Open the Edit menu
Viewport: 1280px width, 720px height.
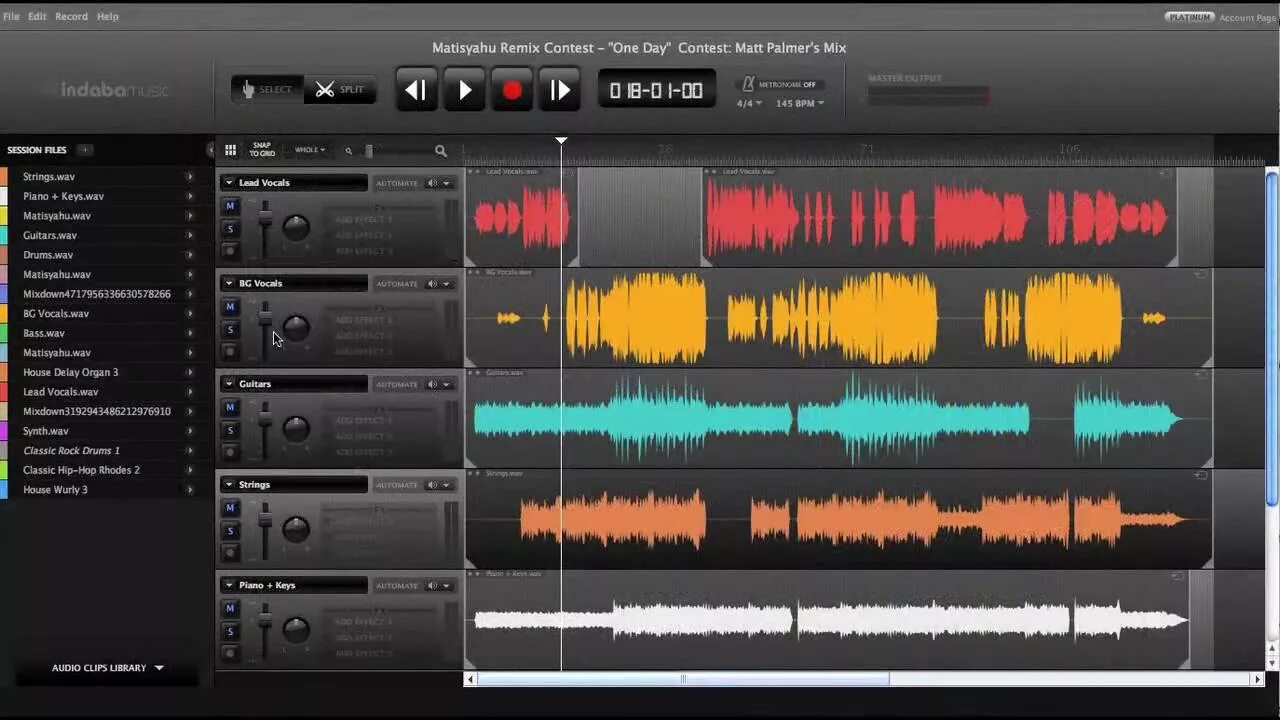[x=37, y=16]
